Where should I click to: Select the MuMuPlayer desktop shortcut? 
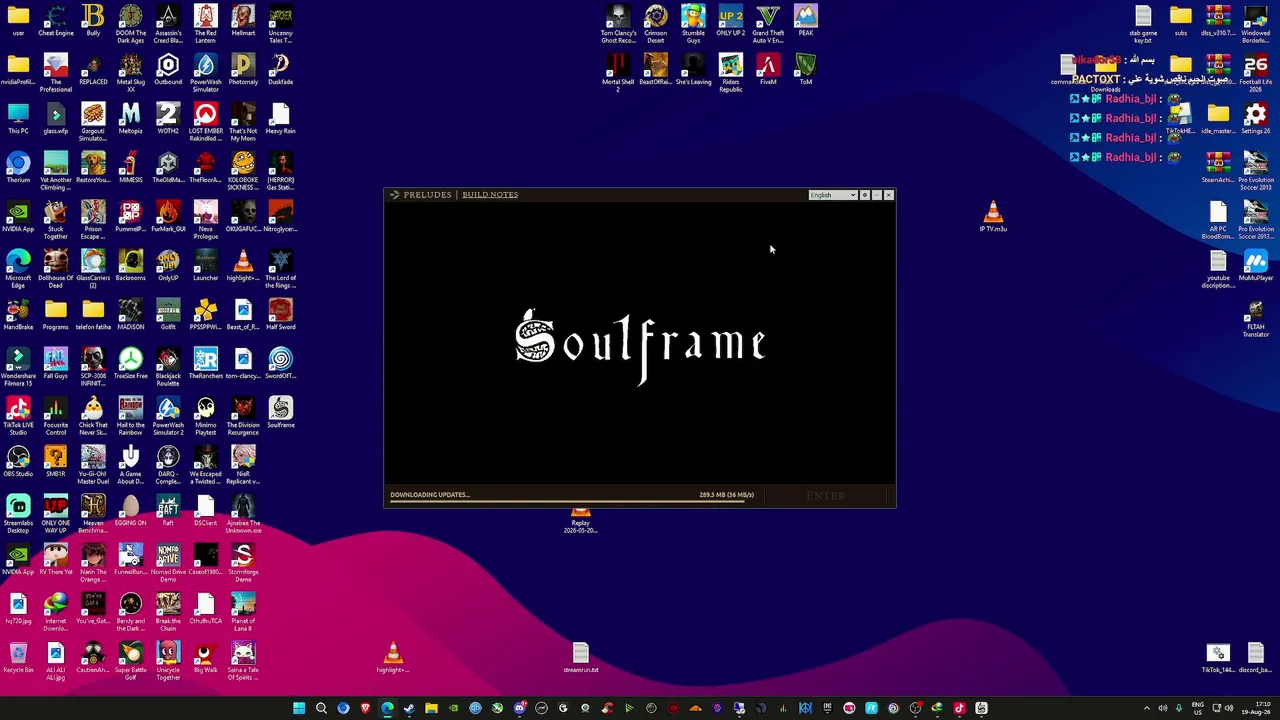point(1256,266)
